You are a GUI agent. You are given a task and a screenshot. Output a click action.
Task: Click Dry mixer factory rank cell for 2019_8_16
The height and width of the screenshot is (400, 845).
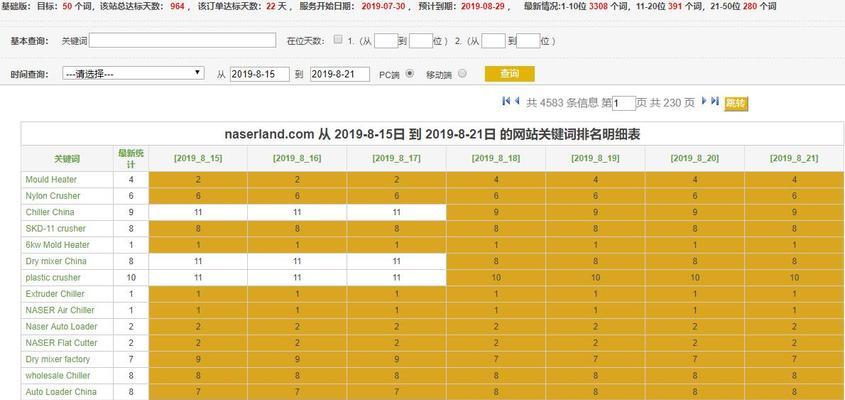[x=297, y=359]
